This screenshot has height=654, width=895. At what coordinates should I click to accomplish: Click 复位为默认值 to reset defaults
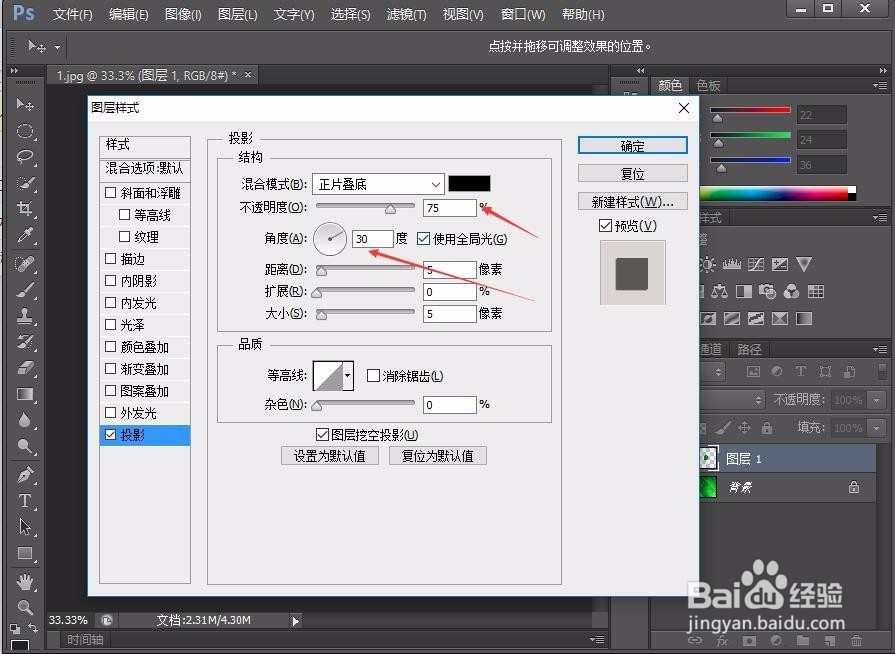click(x=437, y=455)
